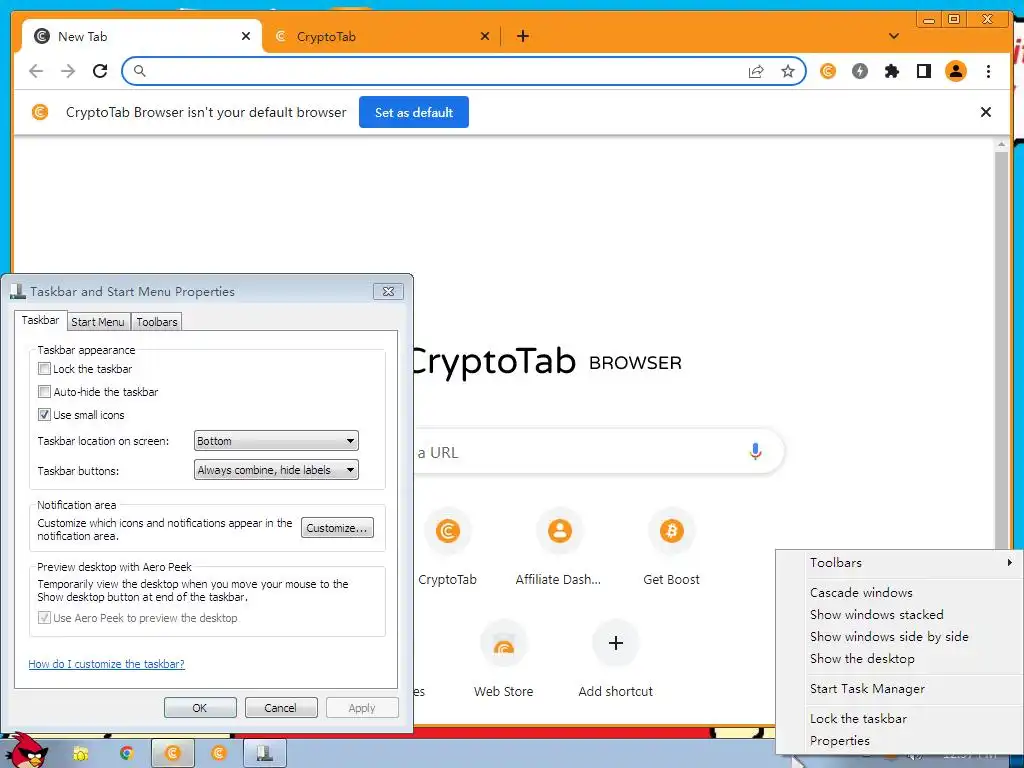The height and width of the screenshot is (768, 1024).
Task: Open the orange CryptoTab toolbar extension icon
Action: point(827,71)
